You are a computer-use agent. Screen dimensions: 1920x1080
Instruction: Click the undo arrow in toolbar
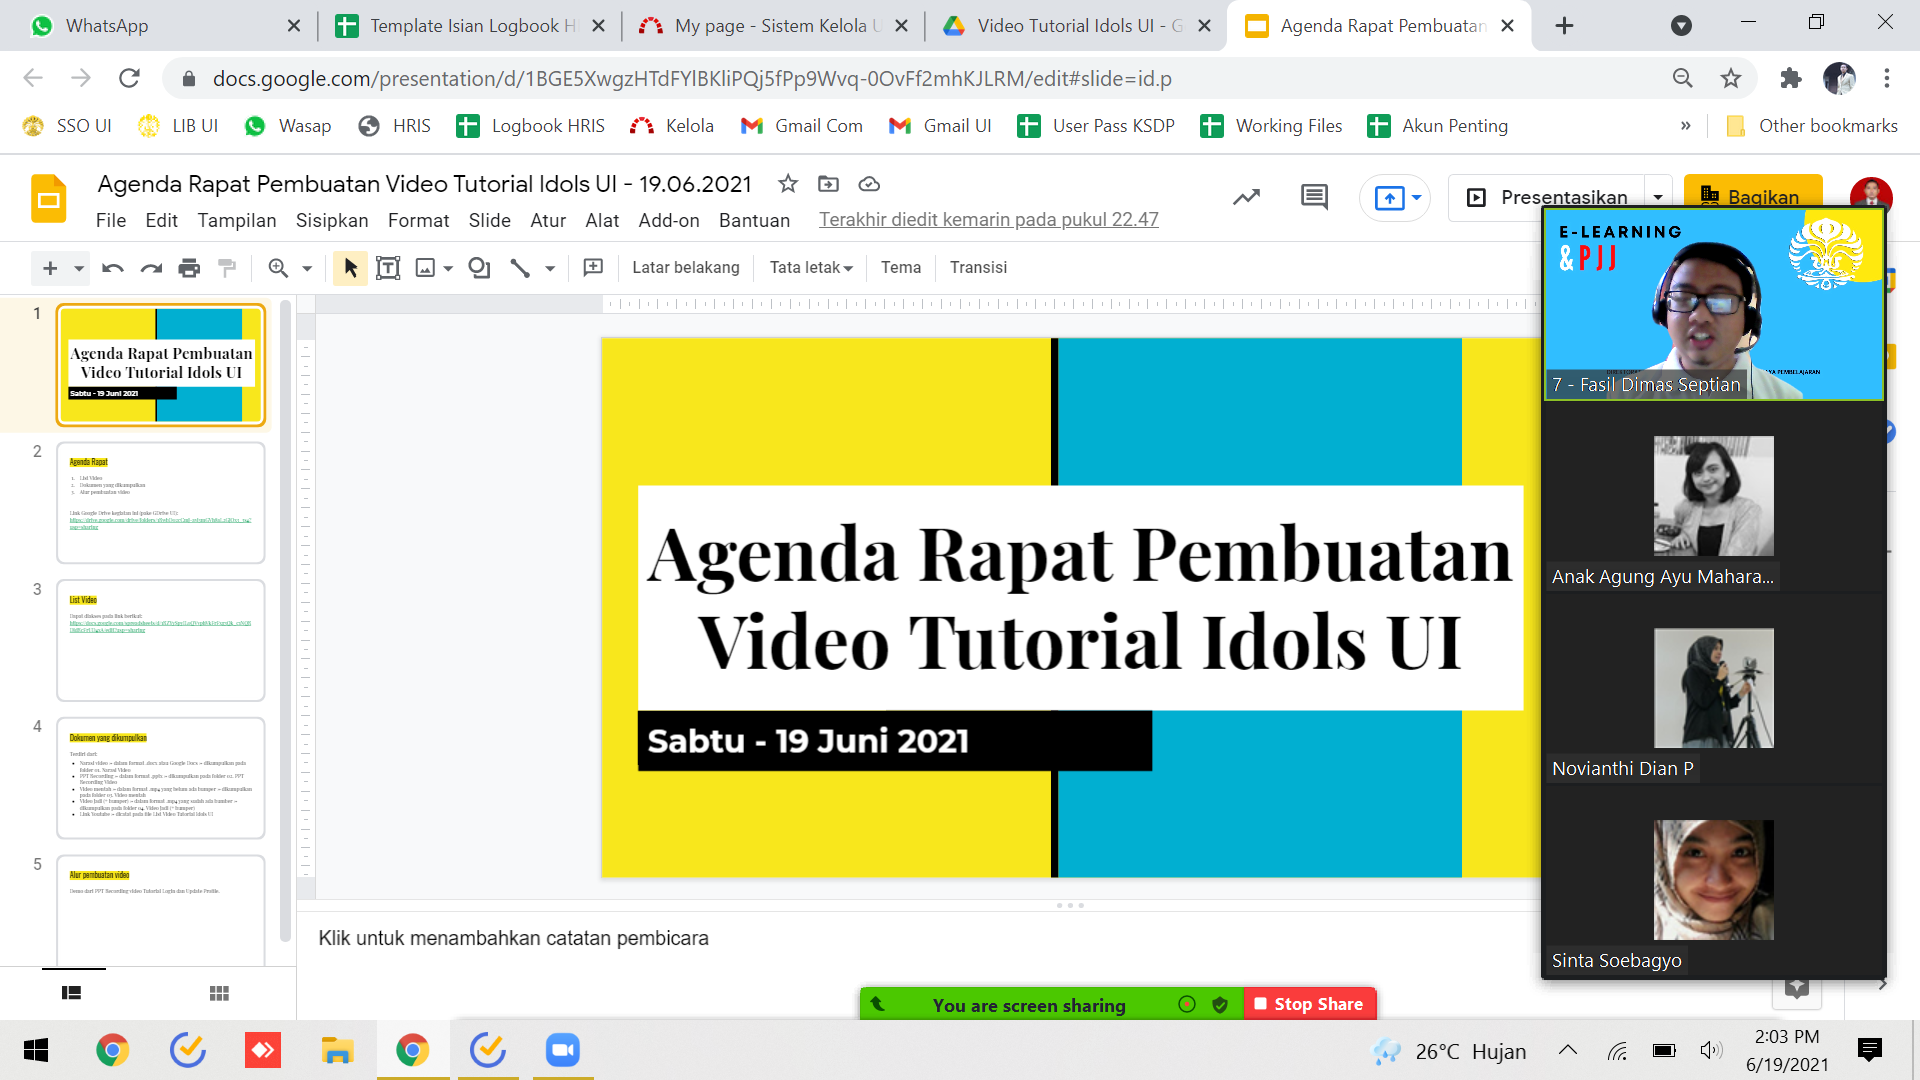(112, 268)
